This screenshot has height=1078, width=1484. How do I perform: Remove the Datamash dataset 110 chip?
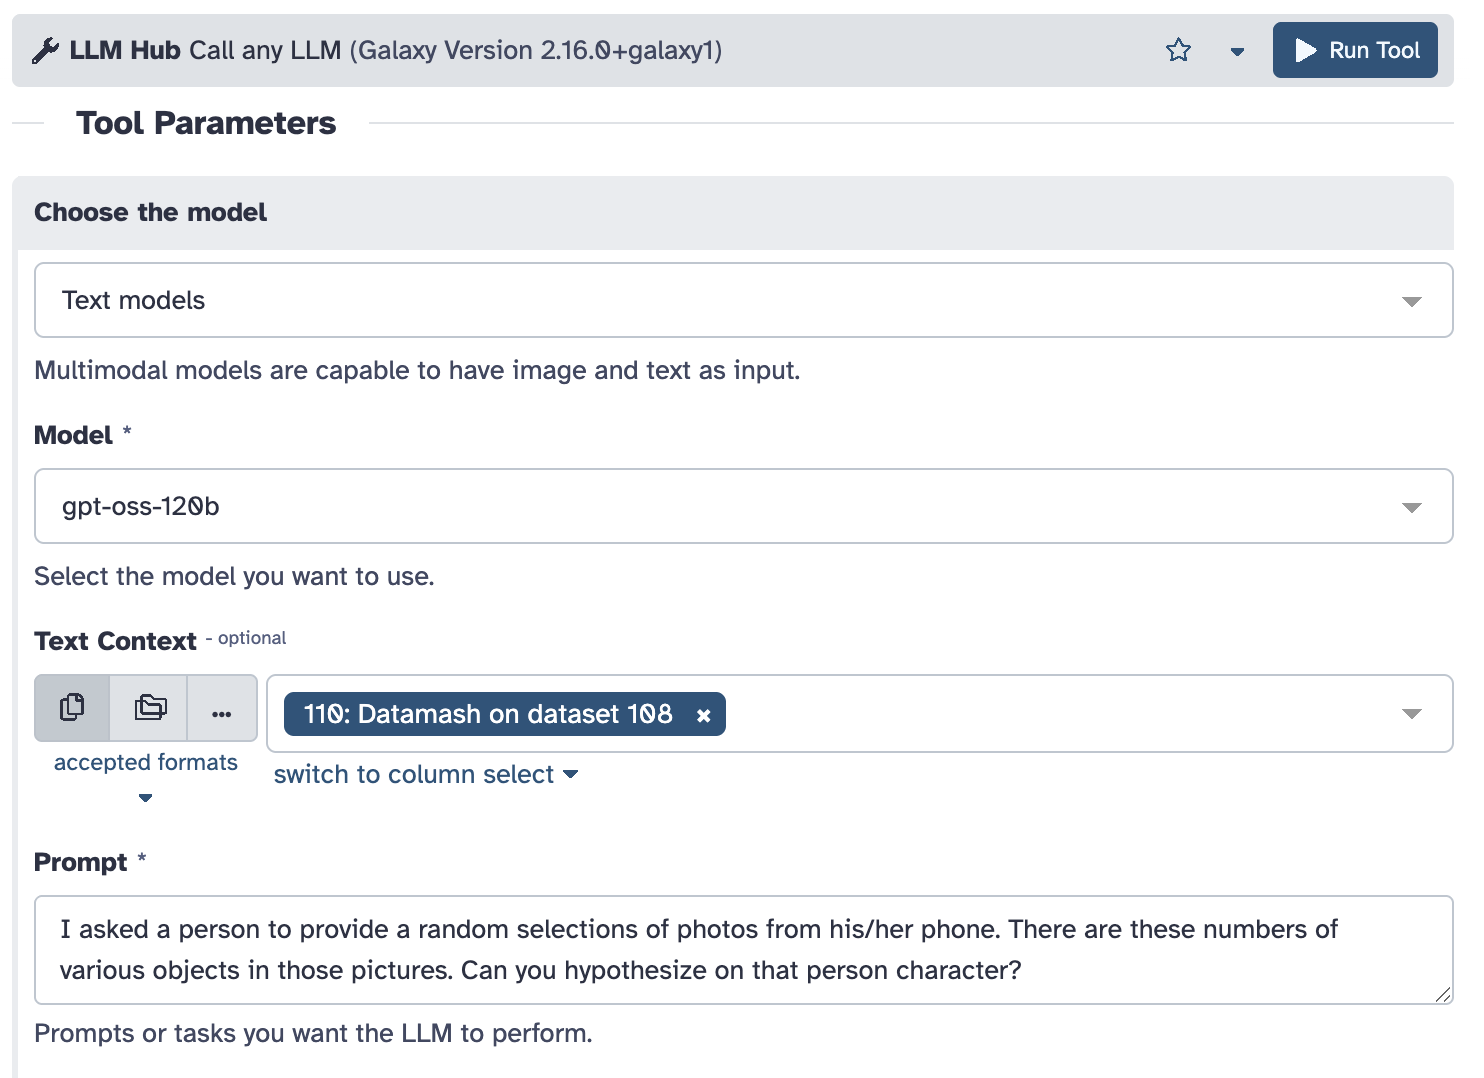click(x=704, y=715)
